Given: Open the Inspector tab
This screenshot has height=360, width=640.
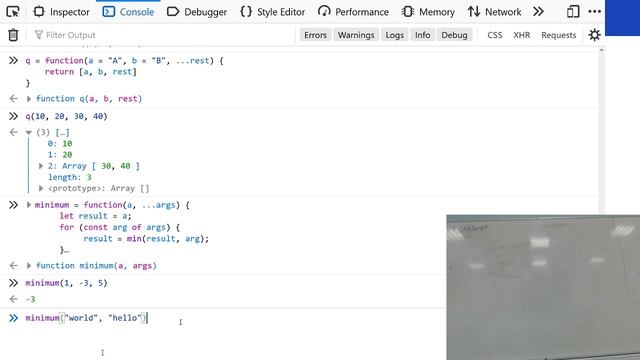Looking at the screenshot, I should (61, 12).
